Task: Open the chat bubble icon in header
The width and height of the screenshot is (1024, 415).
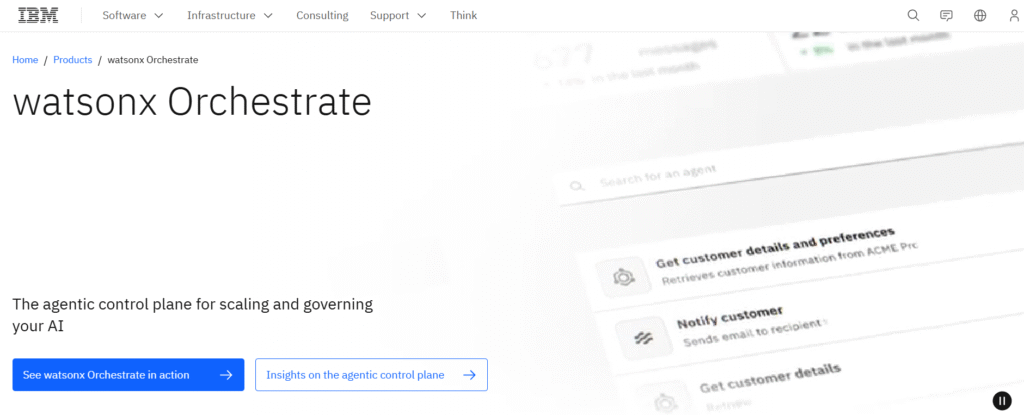Action: pos(946,16)
